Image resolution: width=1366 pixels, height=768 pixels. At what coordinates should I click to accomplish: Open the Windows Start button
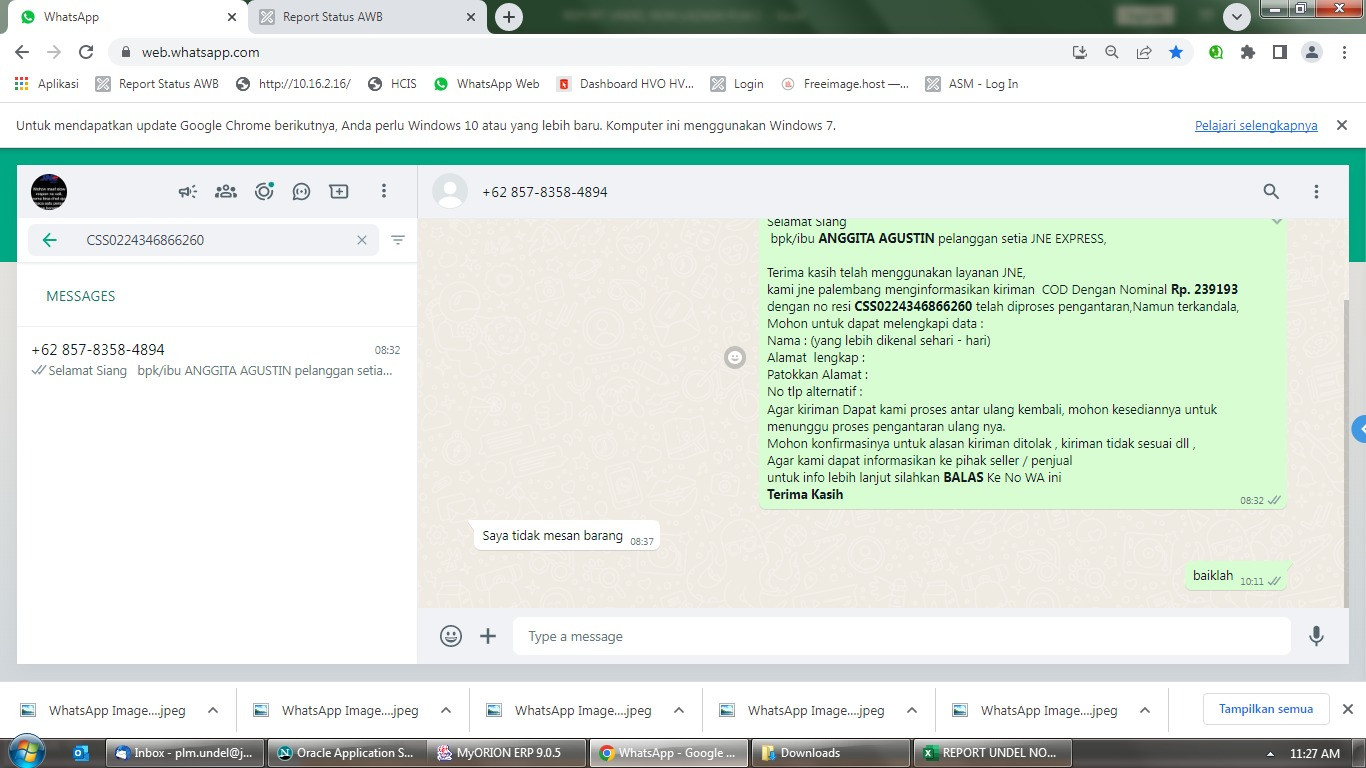25,753
